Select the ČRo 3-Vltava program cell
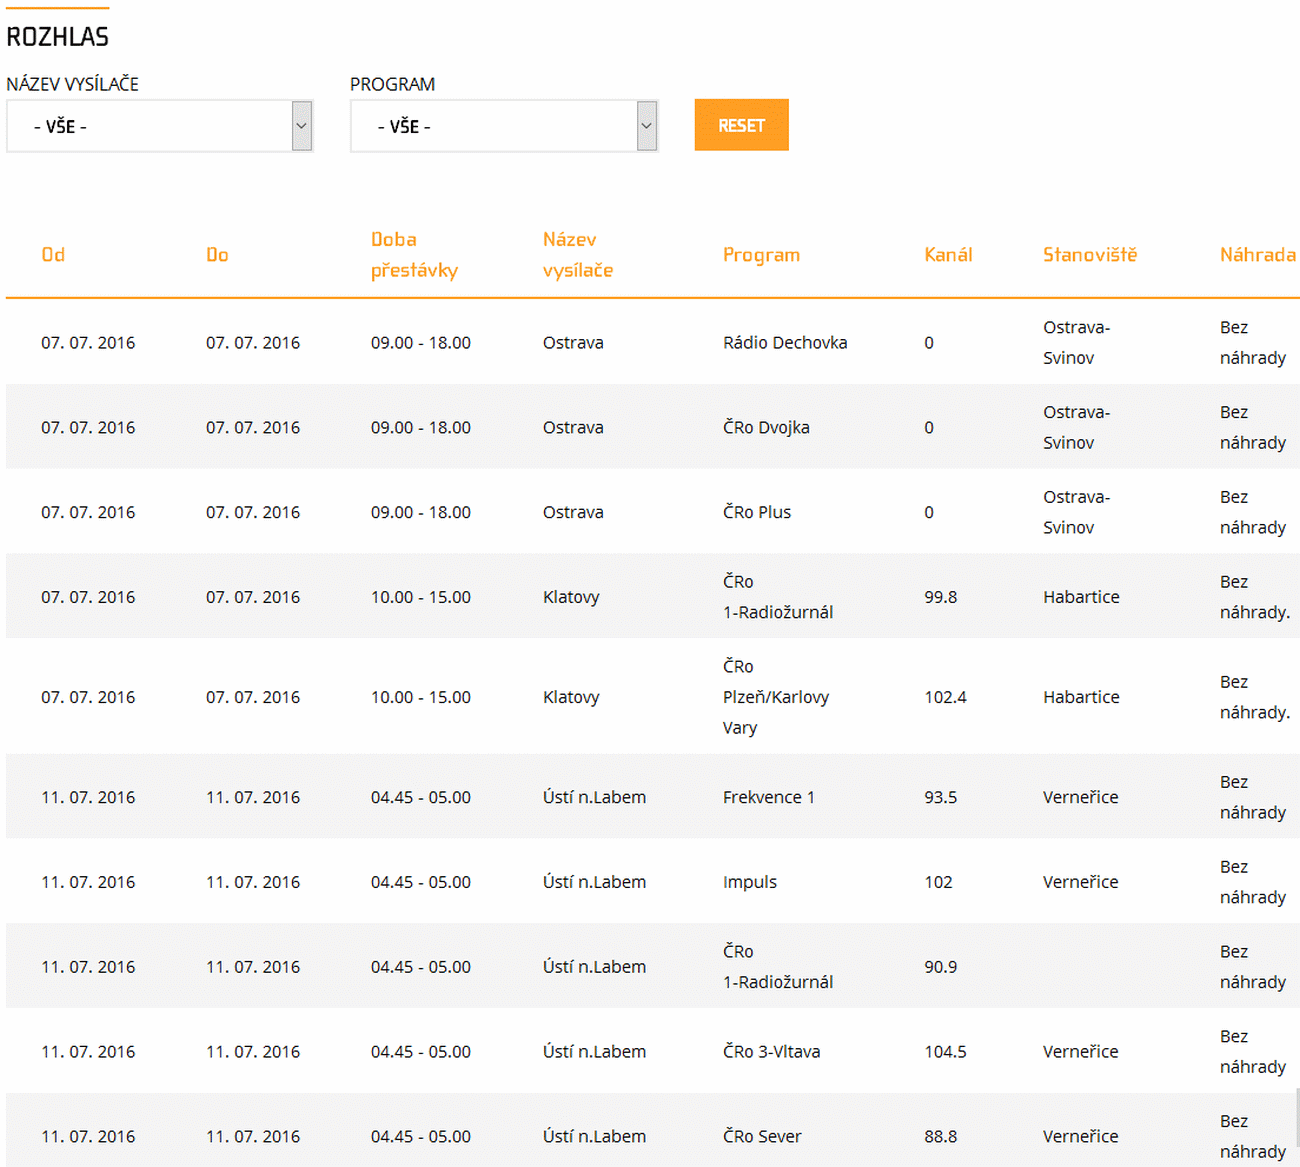 (x=771, y=1052)
